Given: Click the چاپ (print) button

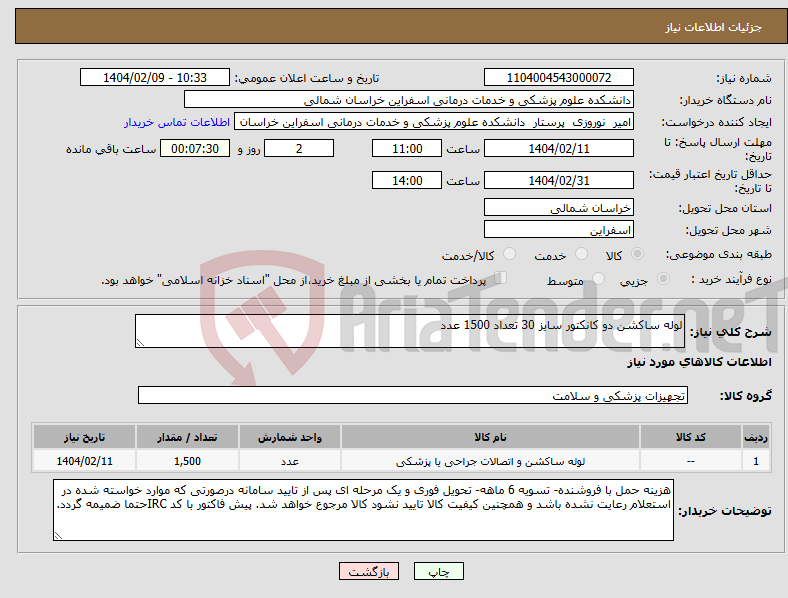Looking at the screenshot, I should 438,571.
